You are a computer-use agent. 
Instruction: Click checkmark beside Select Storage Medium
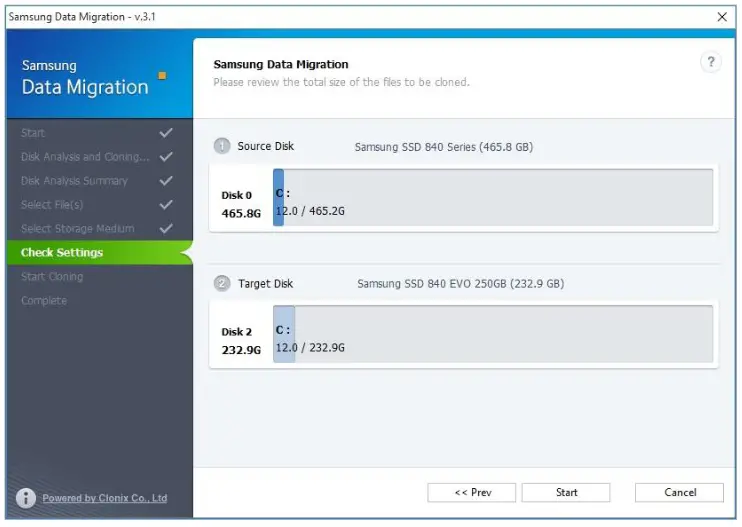pos(166,228)
